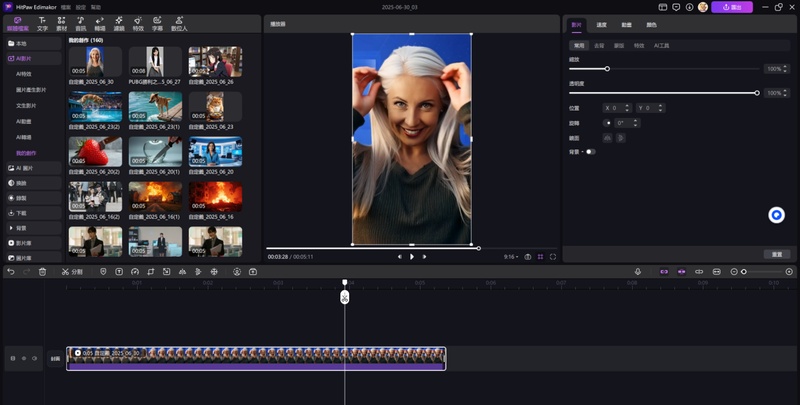
Task: Click the purple export button
Action: [732, 7]
